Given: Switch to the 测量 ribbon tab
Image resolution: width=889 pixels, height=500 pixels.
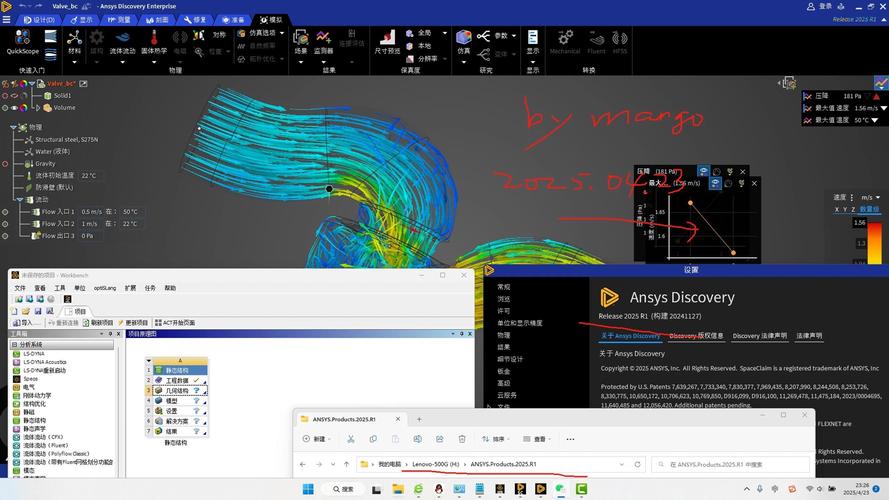Looking at the screenshot, I should point(119,20).
